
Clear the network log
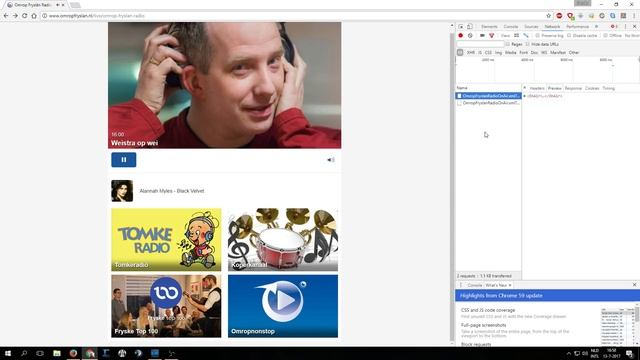470,36
